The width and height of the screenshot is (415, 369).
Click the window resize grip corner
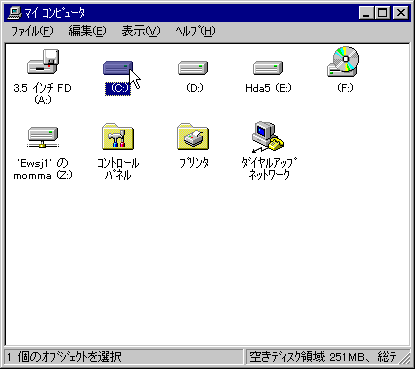click(406, 359)
